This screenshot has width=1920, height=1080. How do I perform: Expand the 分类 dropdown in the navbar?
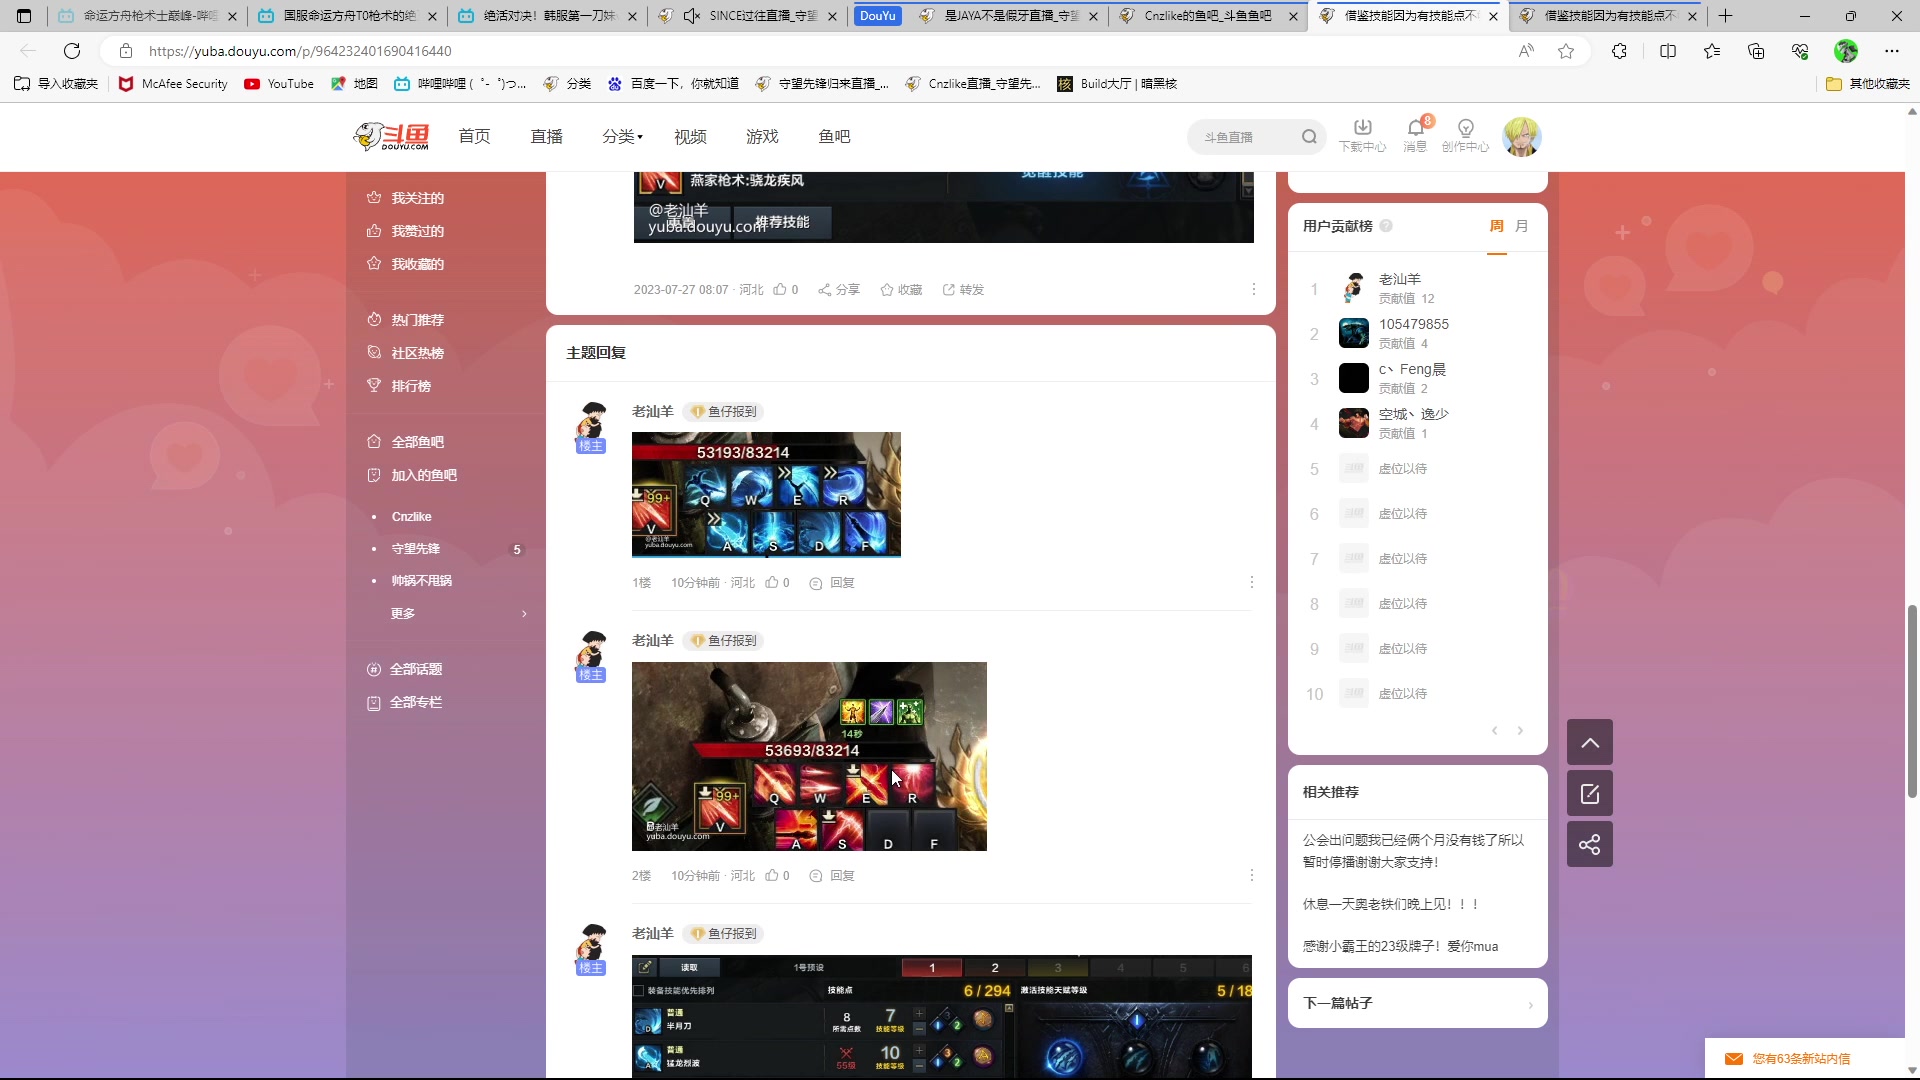622,137
